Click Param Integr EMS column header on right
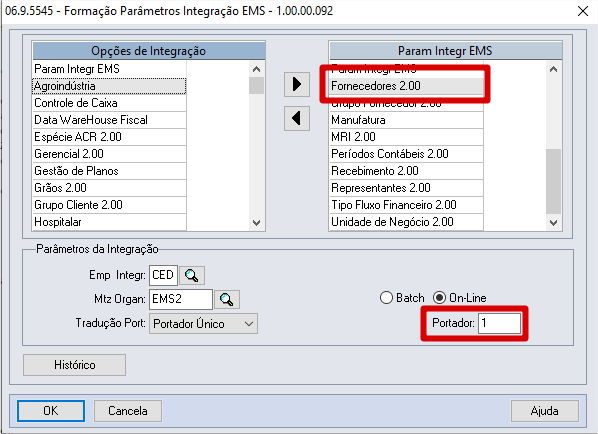598x434 pixels. [445, 51]
